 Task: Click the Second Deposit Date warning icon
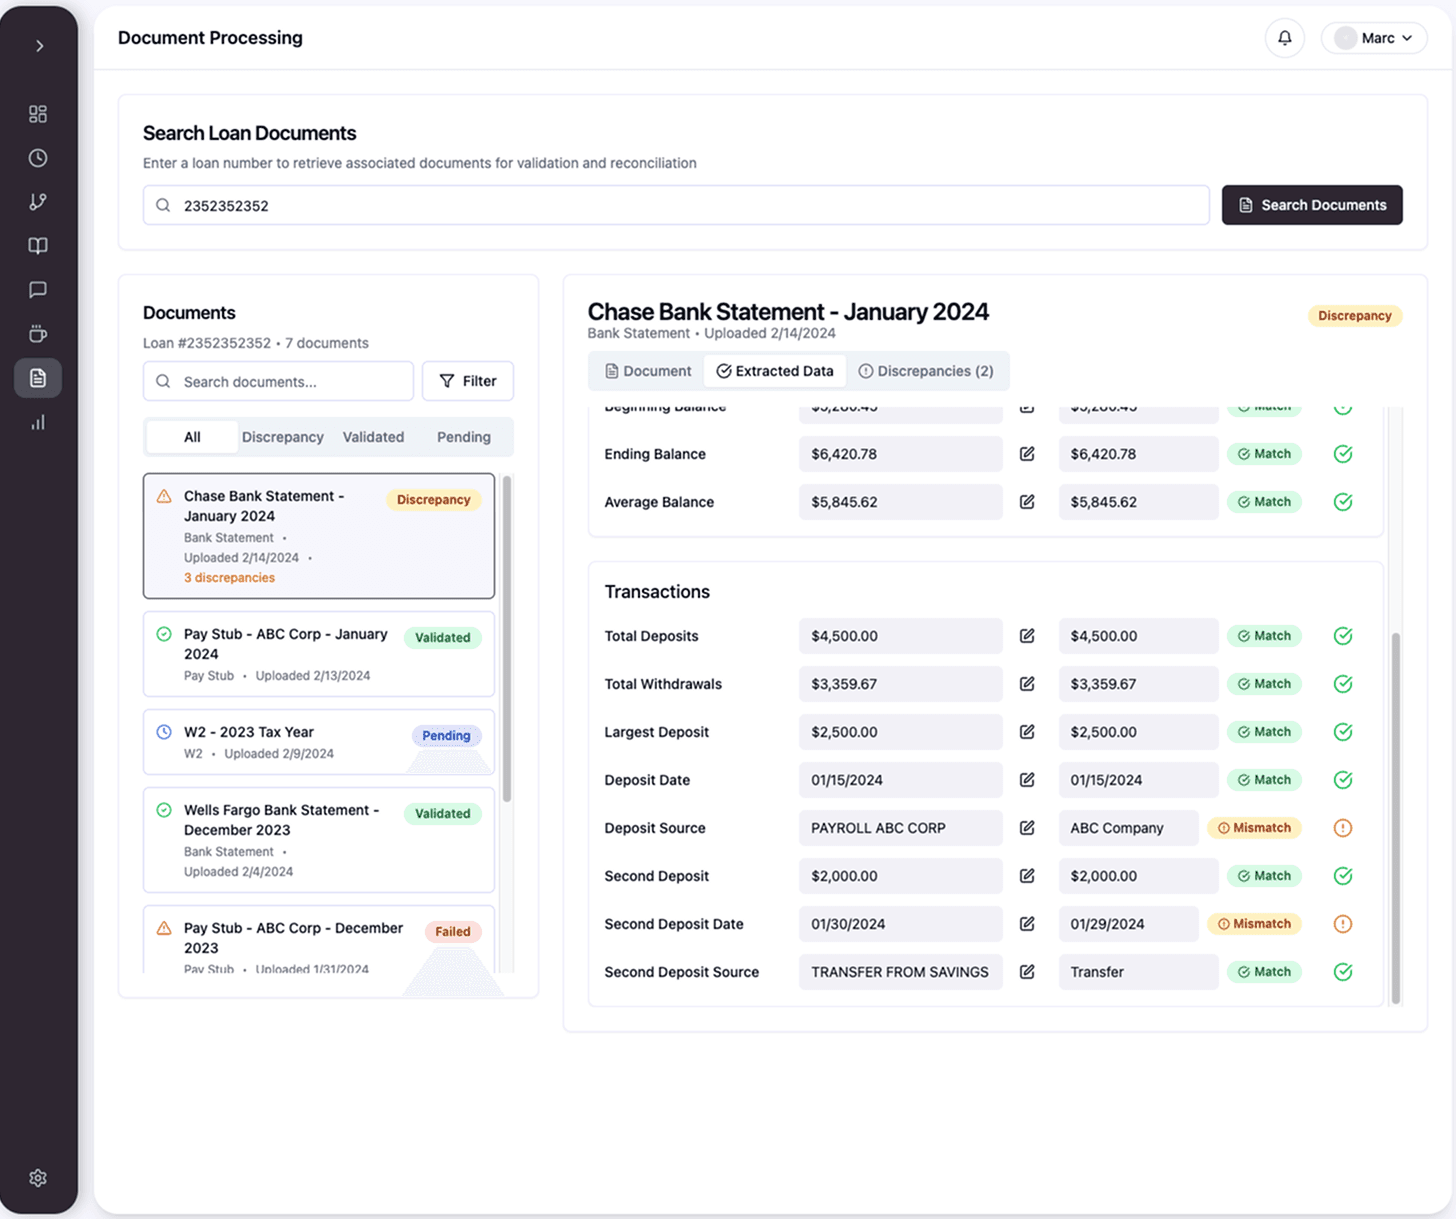pos(1343,924)
